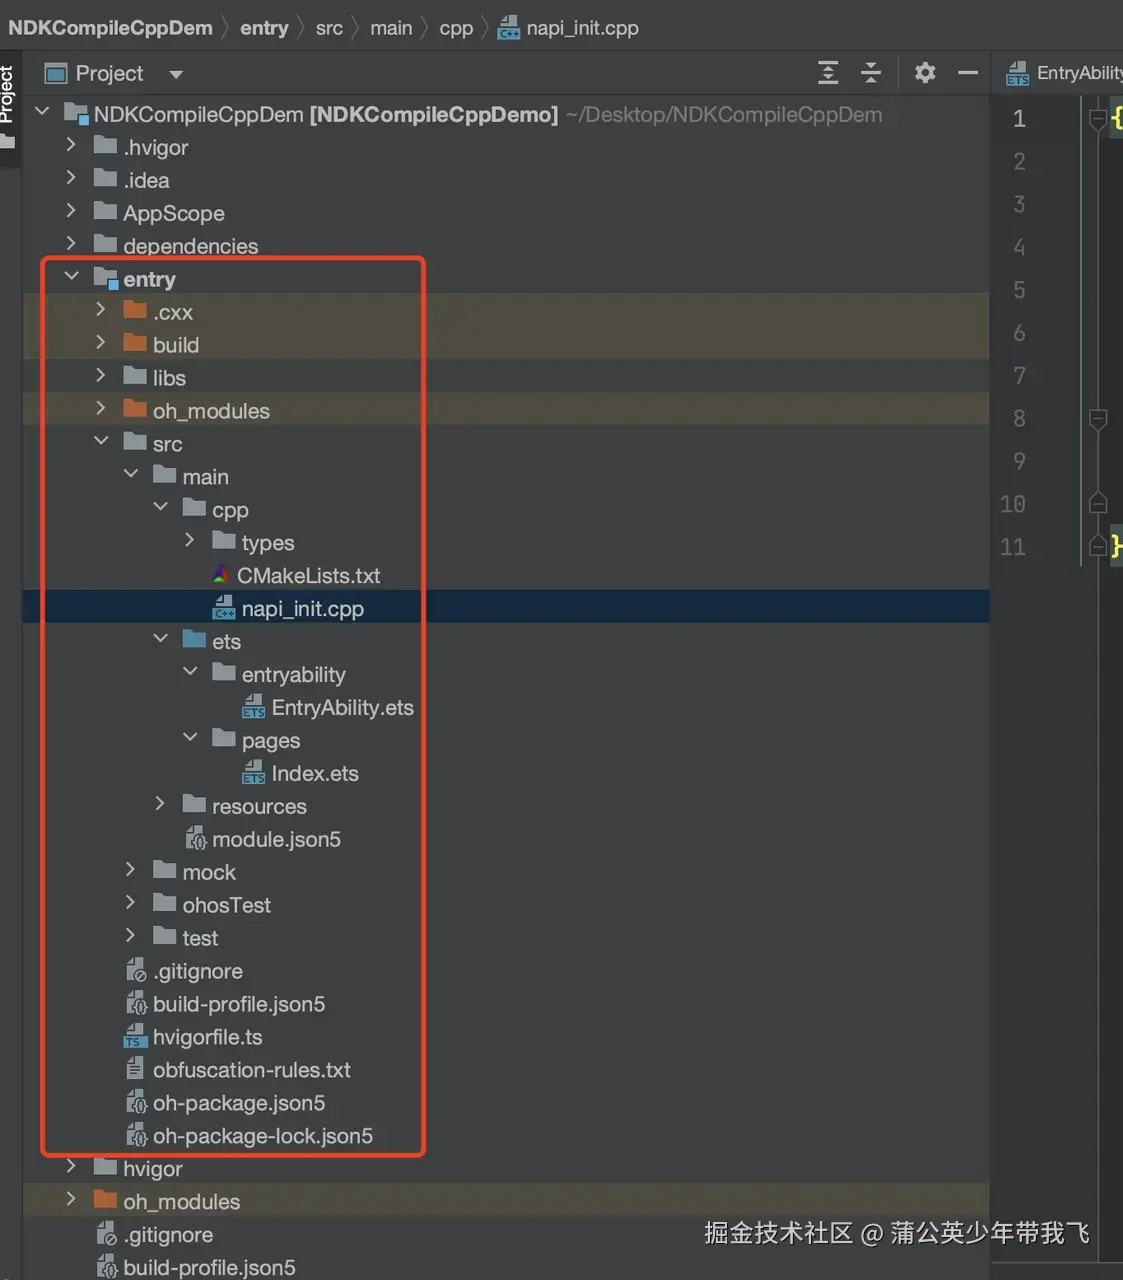Screen dimensions: 1123x1280
Task: Toggle code fold marker on line 10
Action: click(x=1097, y=503)
